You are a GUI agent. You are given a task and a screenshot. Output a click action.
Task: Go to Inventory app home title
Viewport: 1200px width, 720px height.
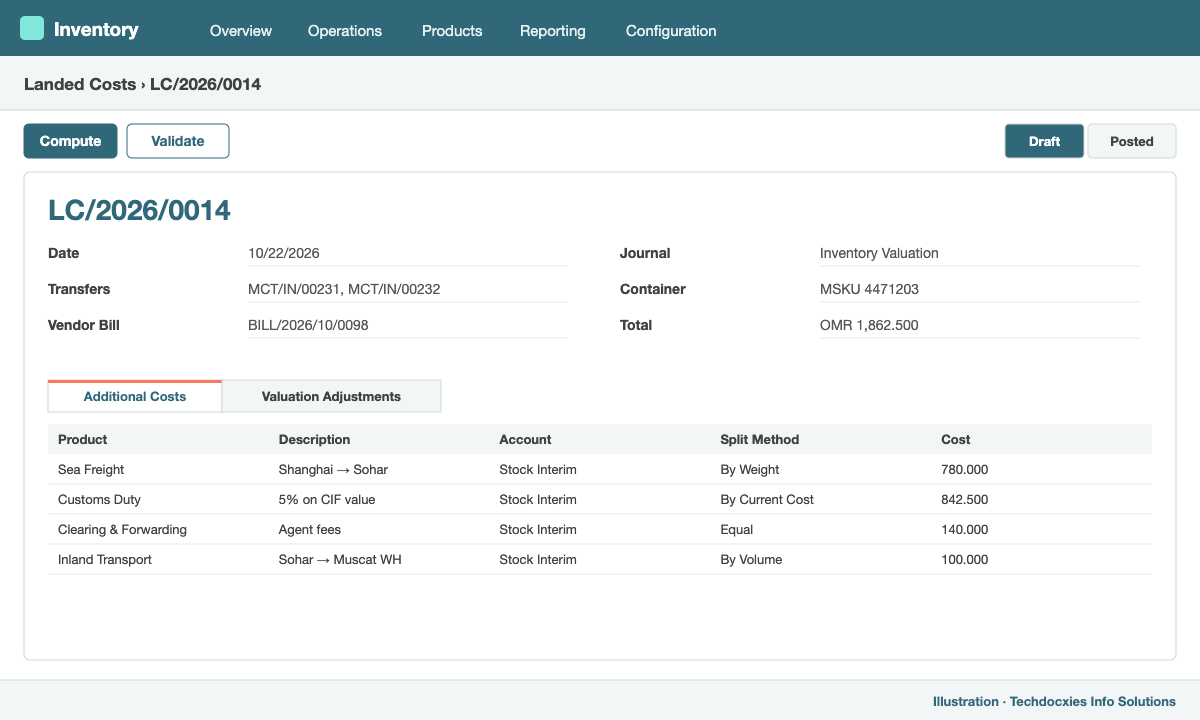[x=96, y=29]
